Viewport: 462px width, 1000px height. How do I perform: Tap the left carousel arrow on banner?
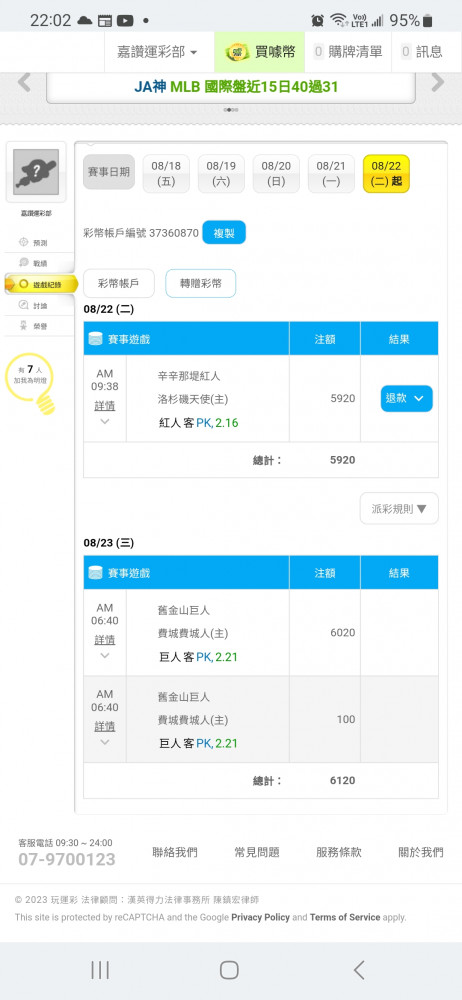(x=24, y=82)
